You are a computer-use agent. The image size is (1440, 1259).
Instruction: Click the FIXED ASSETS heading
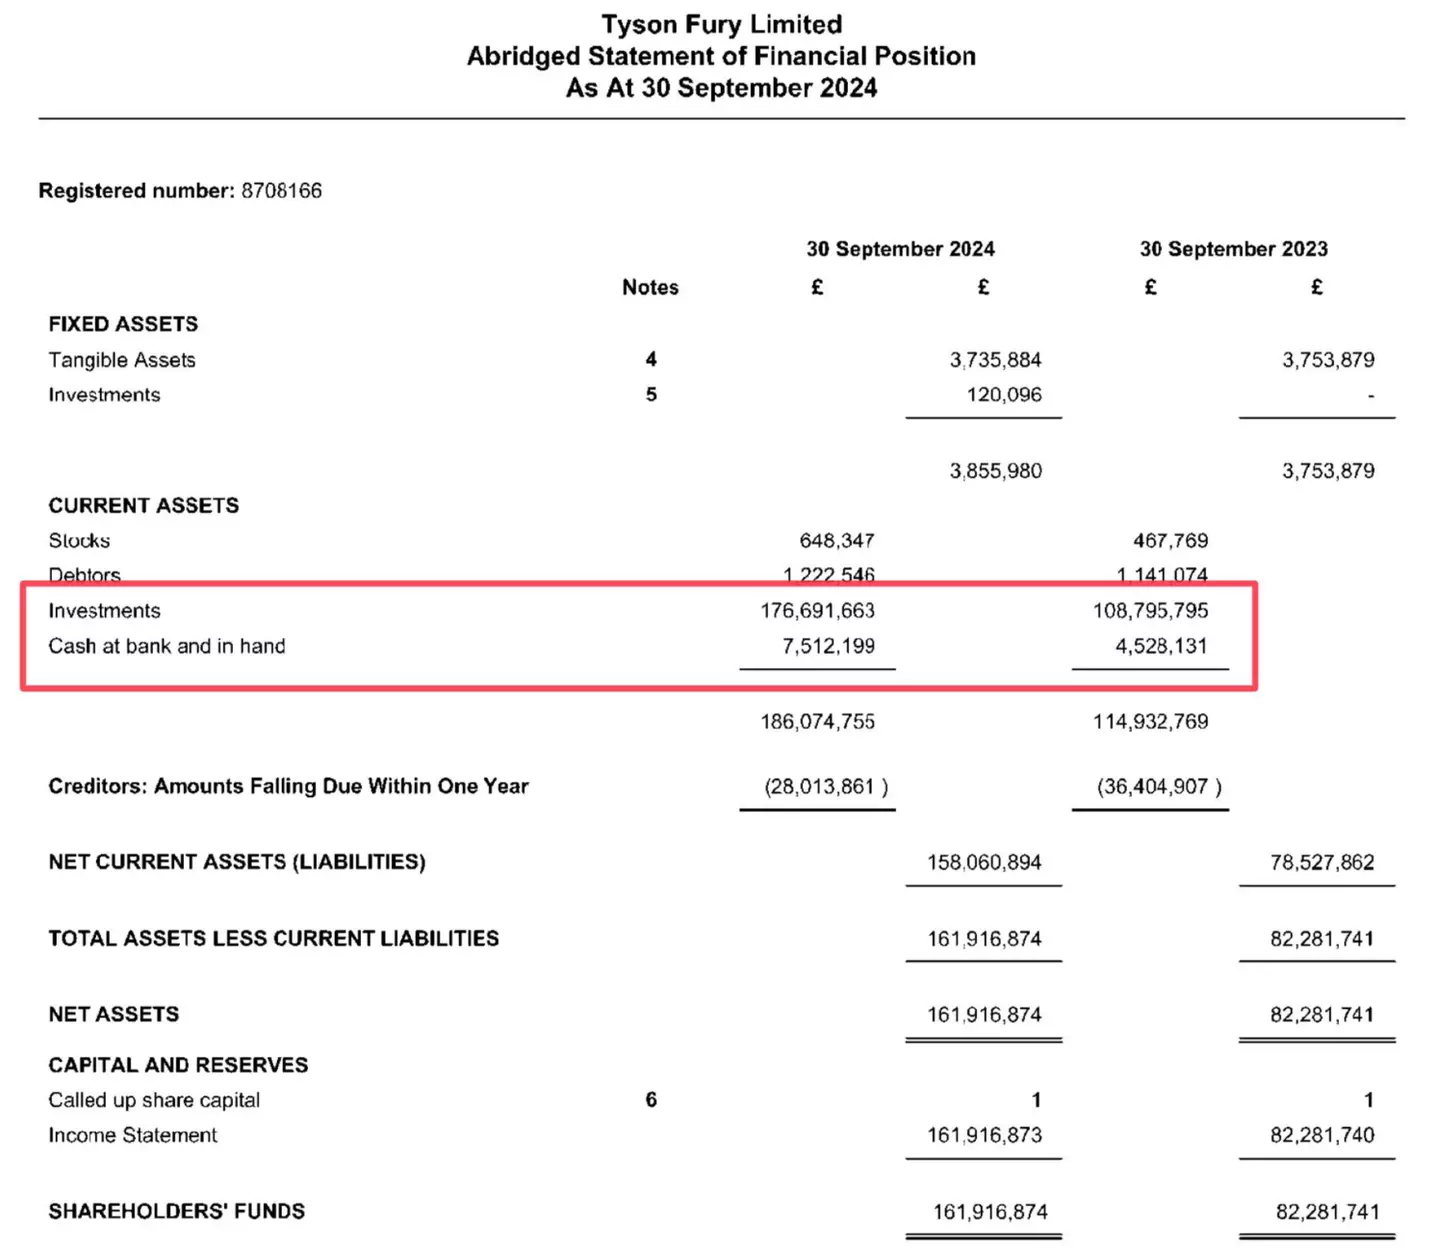coord(123,324)
